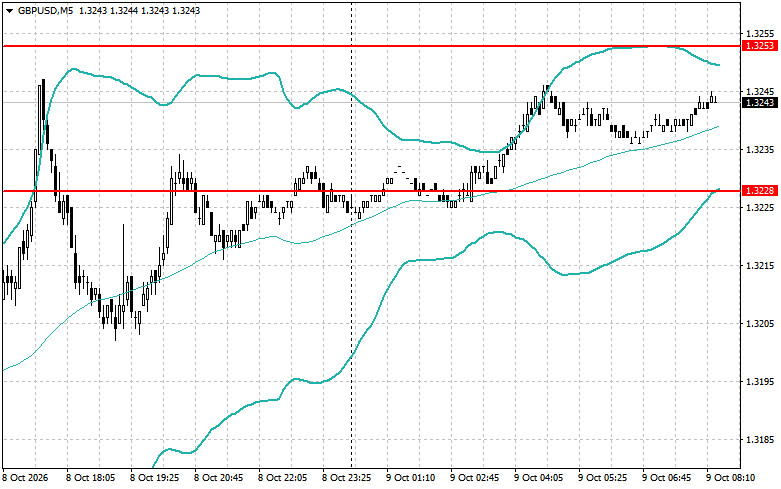The width and height of the screenshot is (781, 489).
Task: Click the 1.3185 price scale value
Action: 760,440
